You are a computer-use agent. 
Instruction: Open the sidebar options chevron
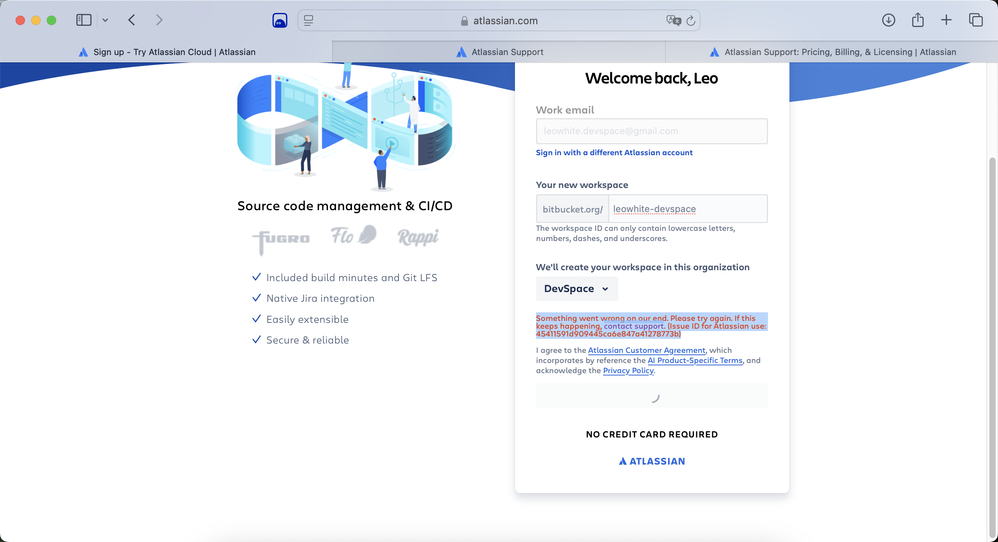coord(105,20)
